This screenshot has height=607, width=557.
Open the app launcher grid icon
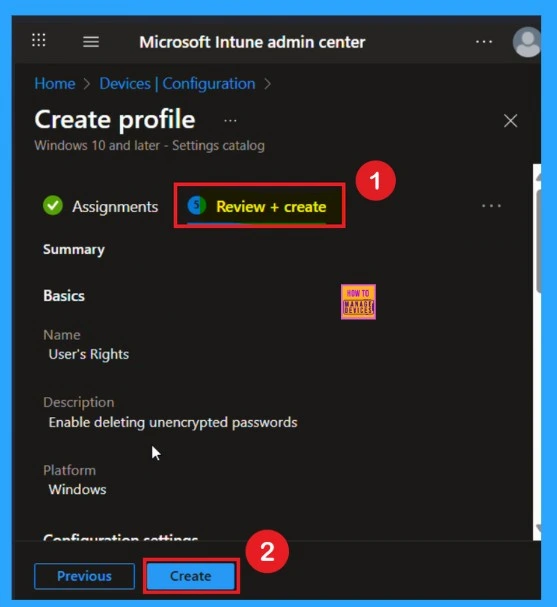coord(38,40)
